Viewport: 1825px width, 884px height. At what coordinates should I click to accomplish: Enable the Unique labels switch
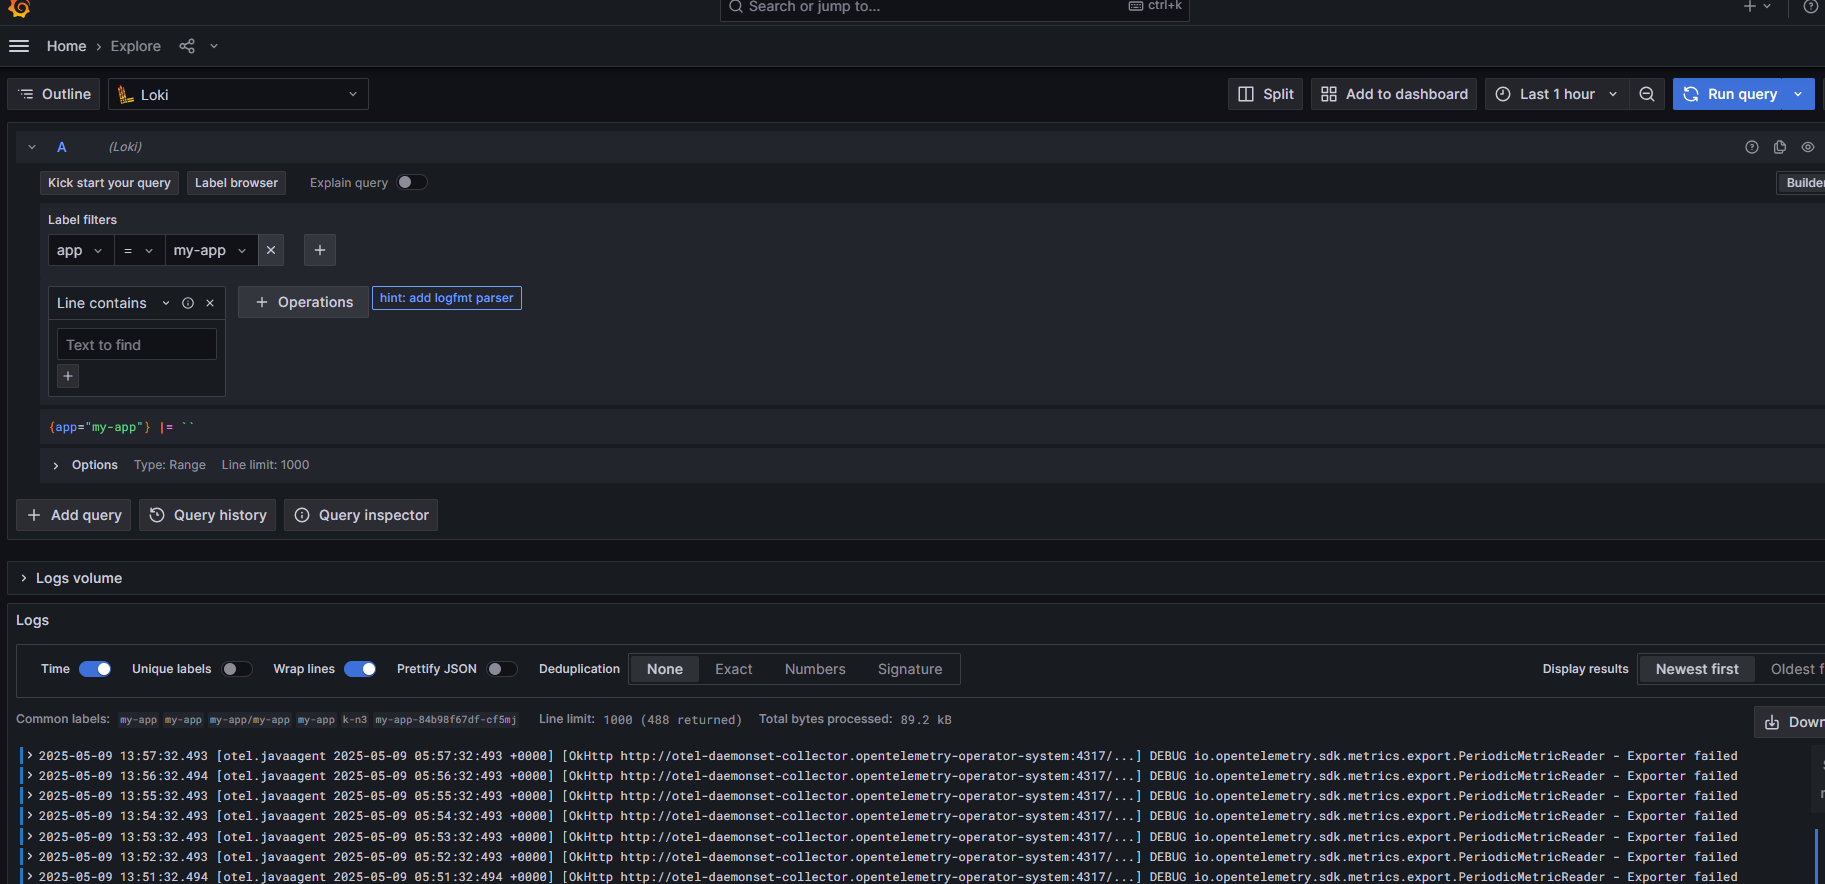click(x=237, y=669)
